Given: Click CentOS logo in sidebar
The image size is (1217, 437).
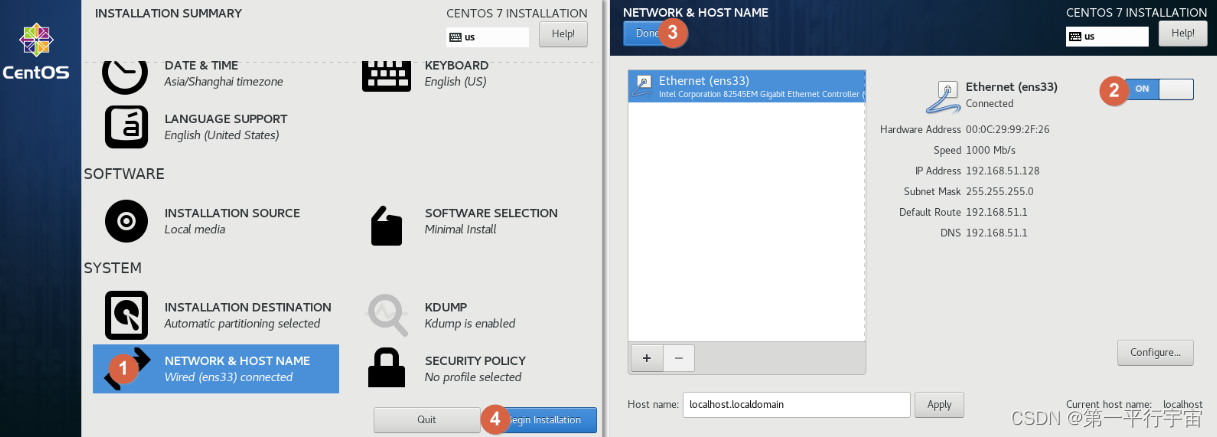Looking at the screenshot, I should click(36, 52).
